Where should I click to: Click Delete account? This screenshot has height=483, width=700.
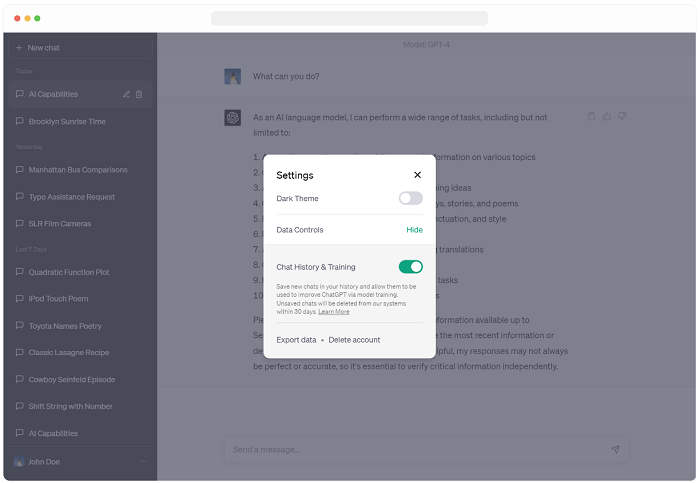pyautogui.click(x=354, y=340)
